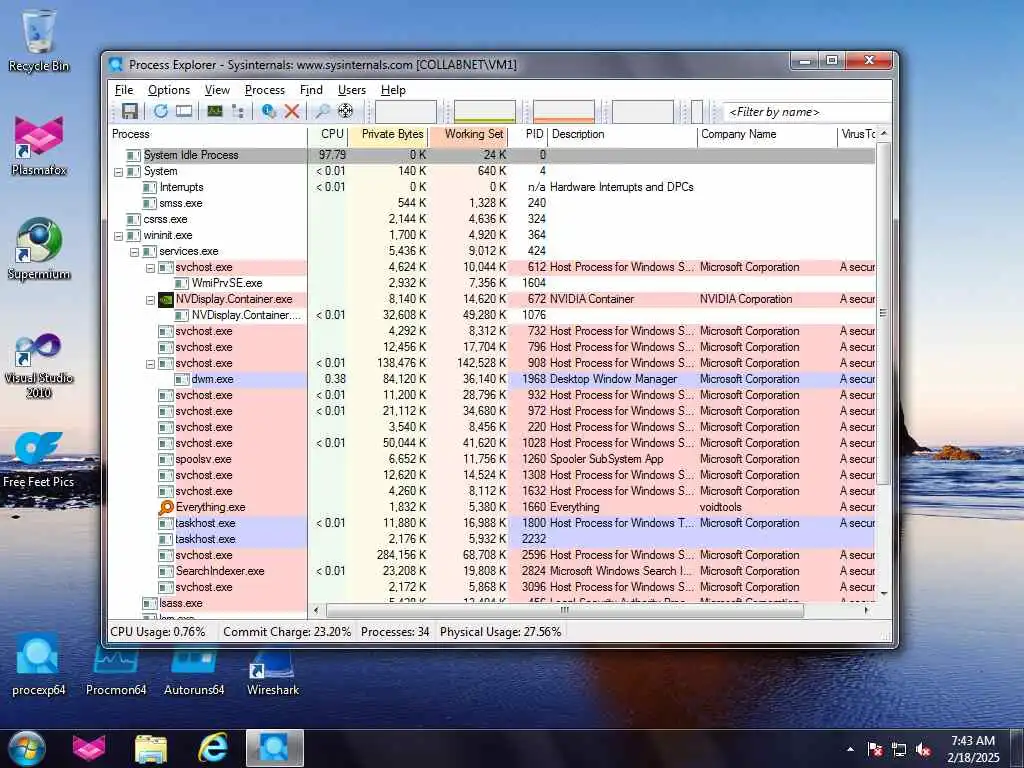Sort by the Description column header
This screenshot has width=1024, height=768.
coord(622,134)
